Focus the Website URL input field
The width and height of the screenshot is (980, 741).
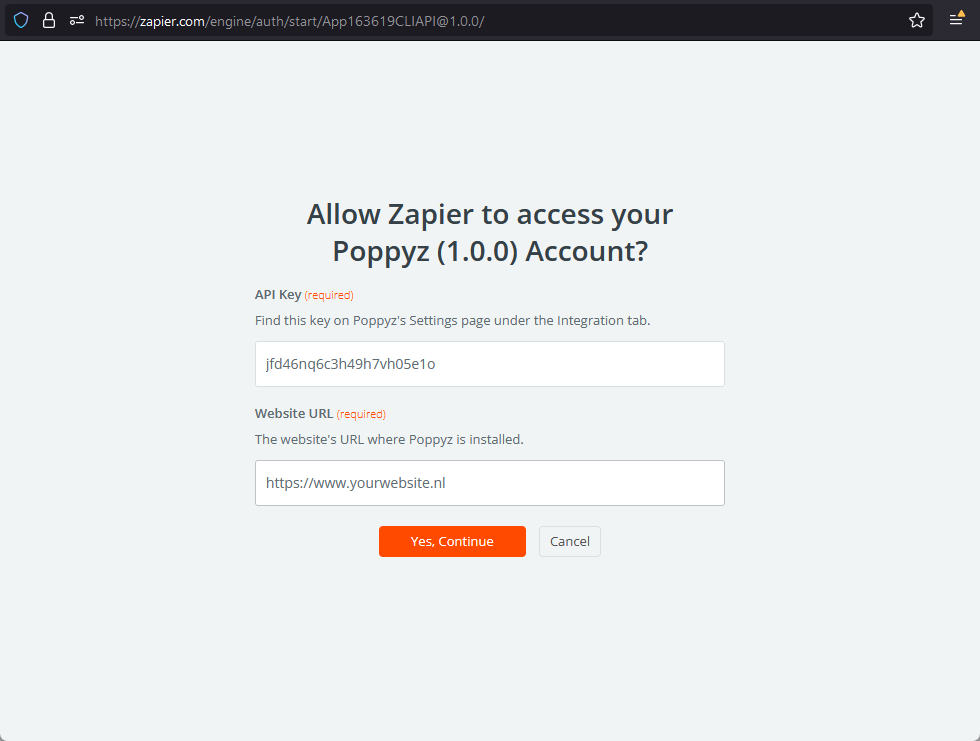(x=489, y=483)
